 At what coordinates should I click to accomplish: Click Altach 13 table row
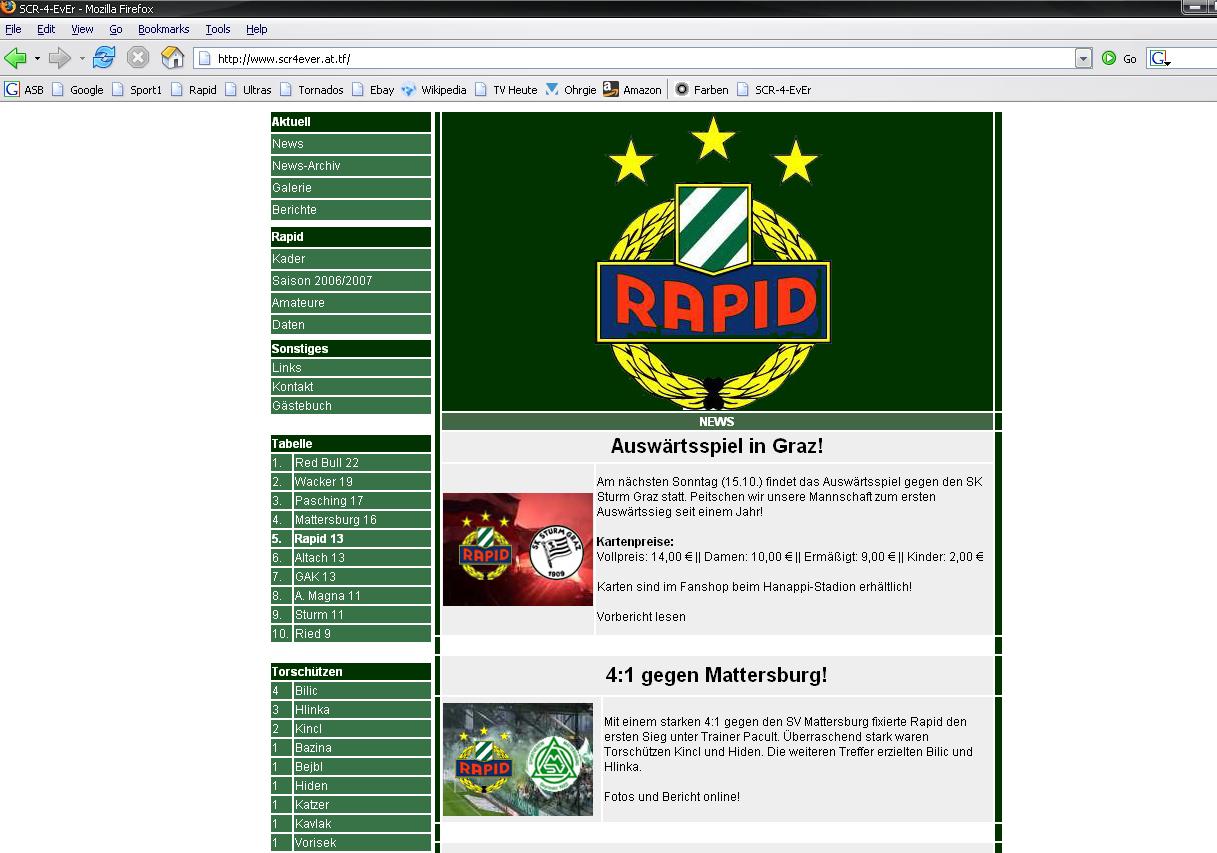(x=351, y=558)
